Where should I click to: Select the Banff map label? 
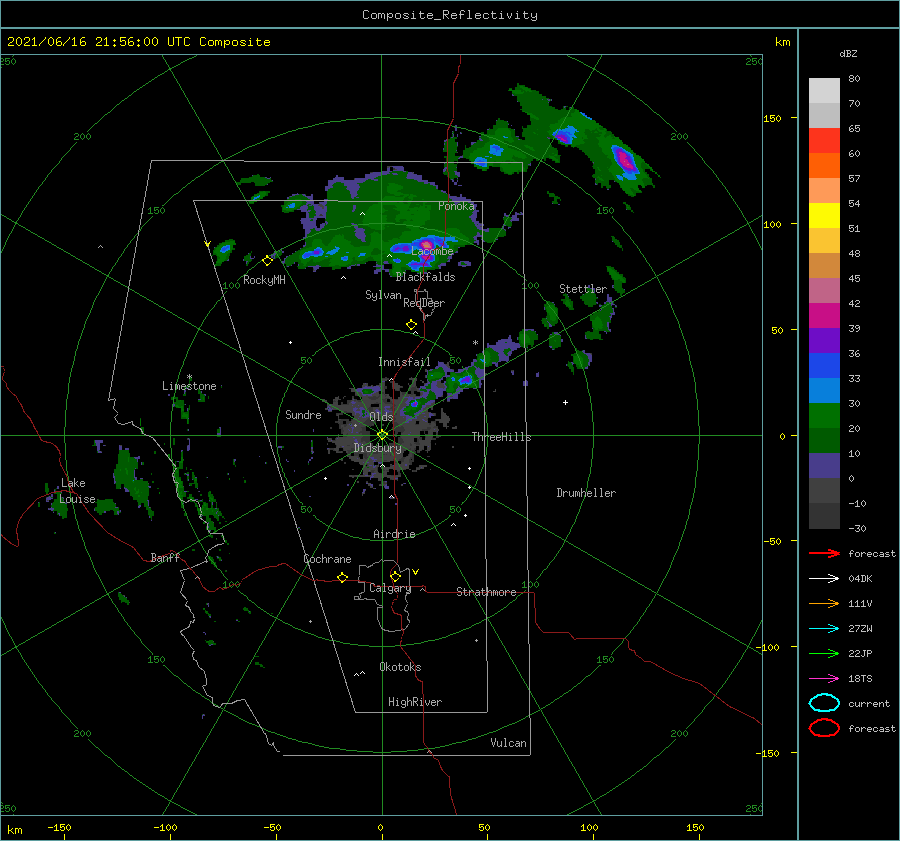pos(165,557)
